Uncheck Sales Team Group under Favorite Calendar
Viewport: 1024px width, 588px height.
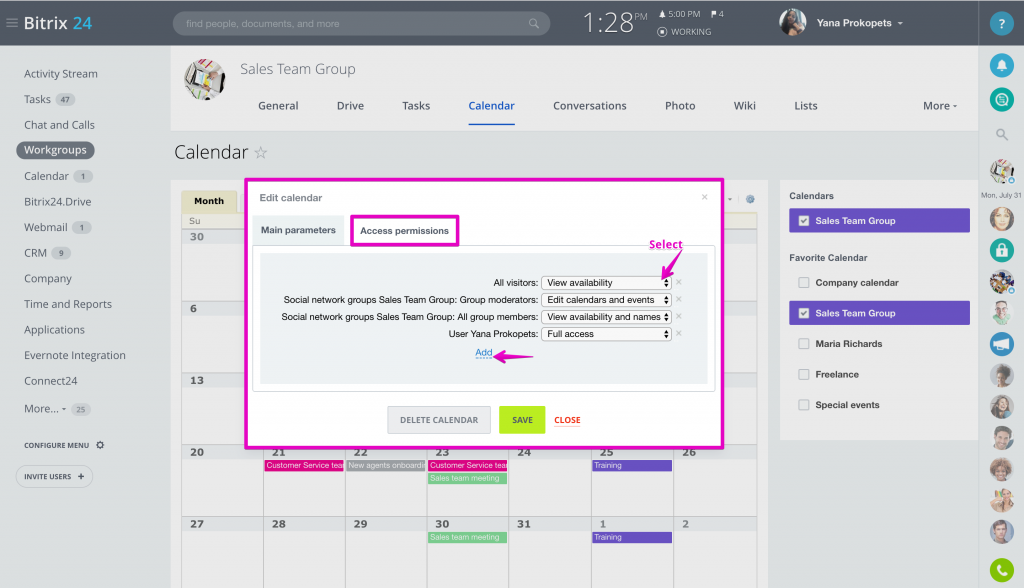pyautogui.click(x=804, y=313)
